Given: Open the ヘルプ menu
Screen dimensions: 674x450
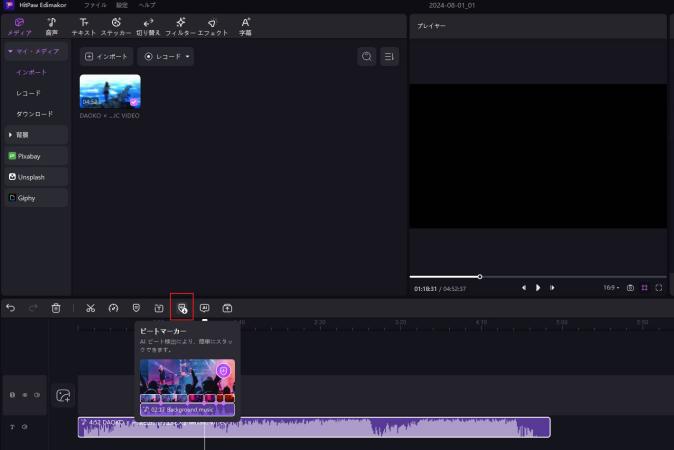Looking at the screenshot, I should click(x=147, y=5).
